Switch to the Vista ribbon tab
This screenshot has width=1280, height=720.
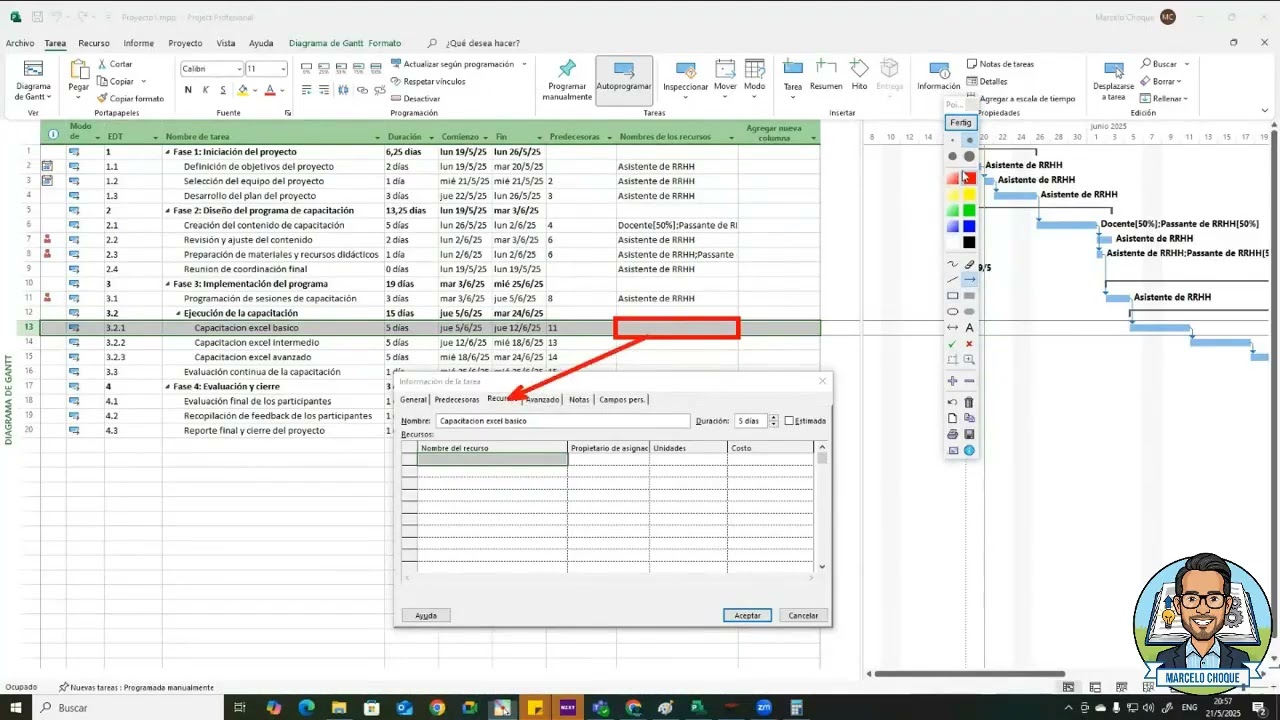[x=226, y=43]
